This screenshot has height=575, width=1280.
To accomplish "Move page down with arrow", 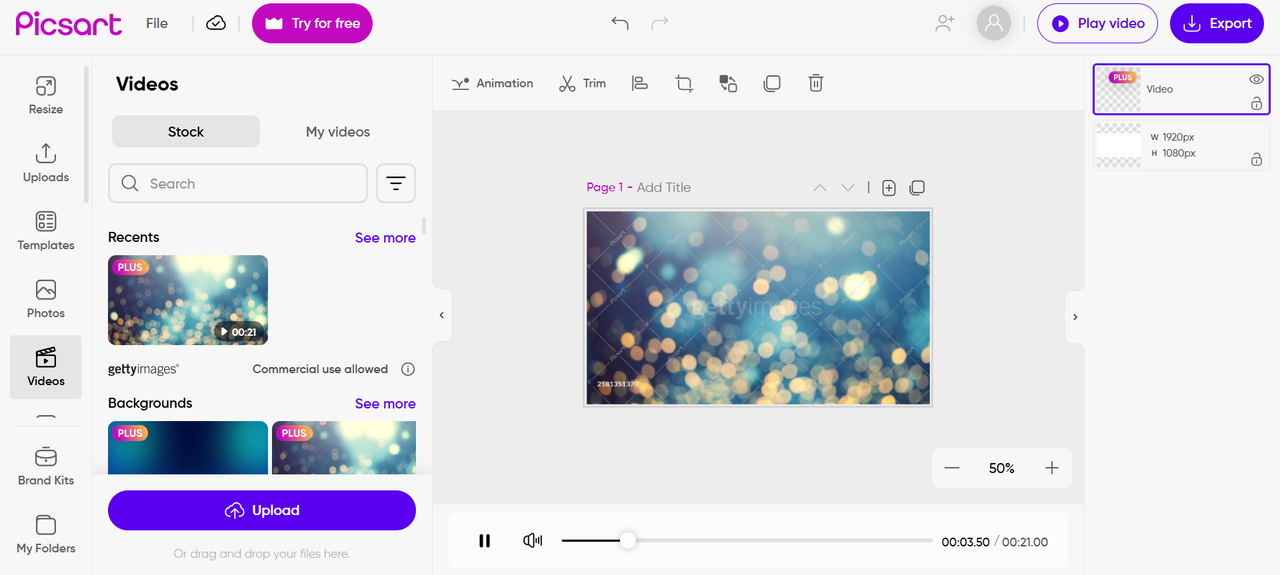I will [x=848, y=187].
